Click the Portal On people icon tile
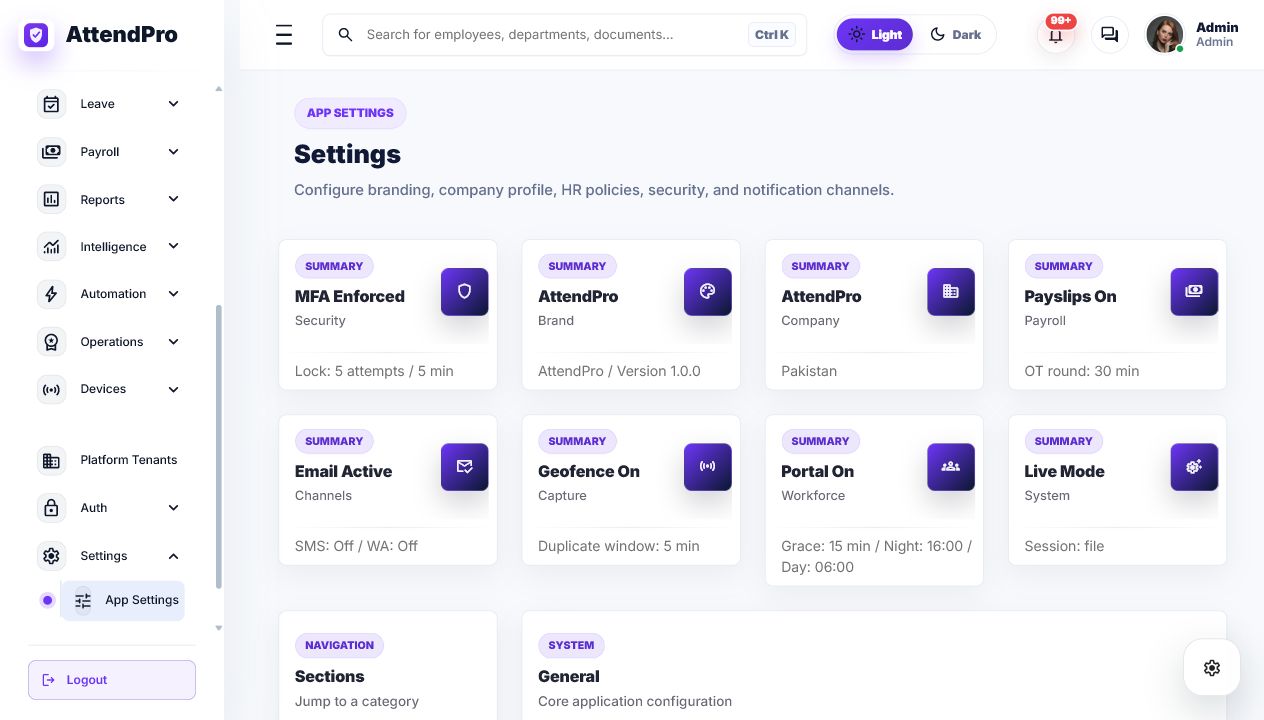This screenshot has height=720, width=1264. pyautogui.click(x=950, y=467)
